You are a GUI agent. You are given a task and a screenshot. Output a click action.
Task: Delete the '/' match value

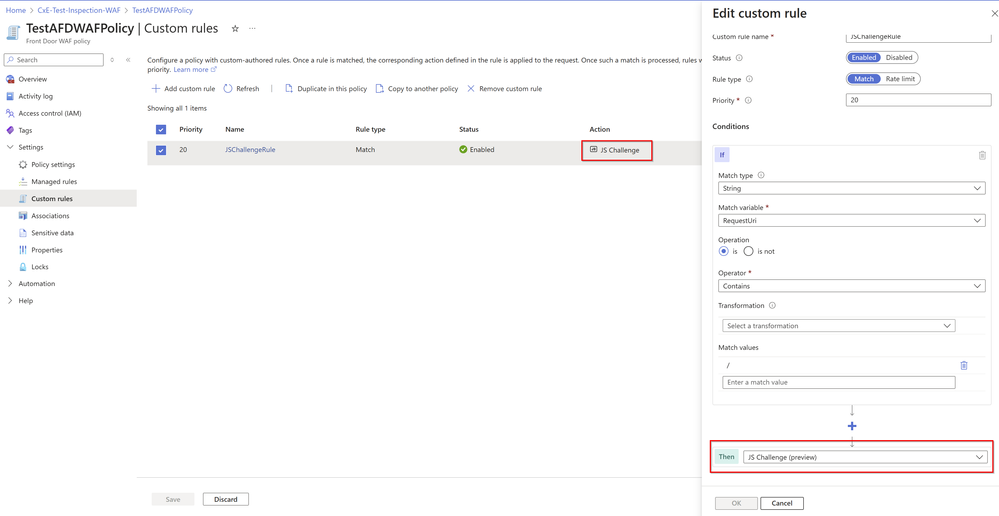click(x=964, y=365)
